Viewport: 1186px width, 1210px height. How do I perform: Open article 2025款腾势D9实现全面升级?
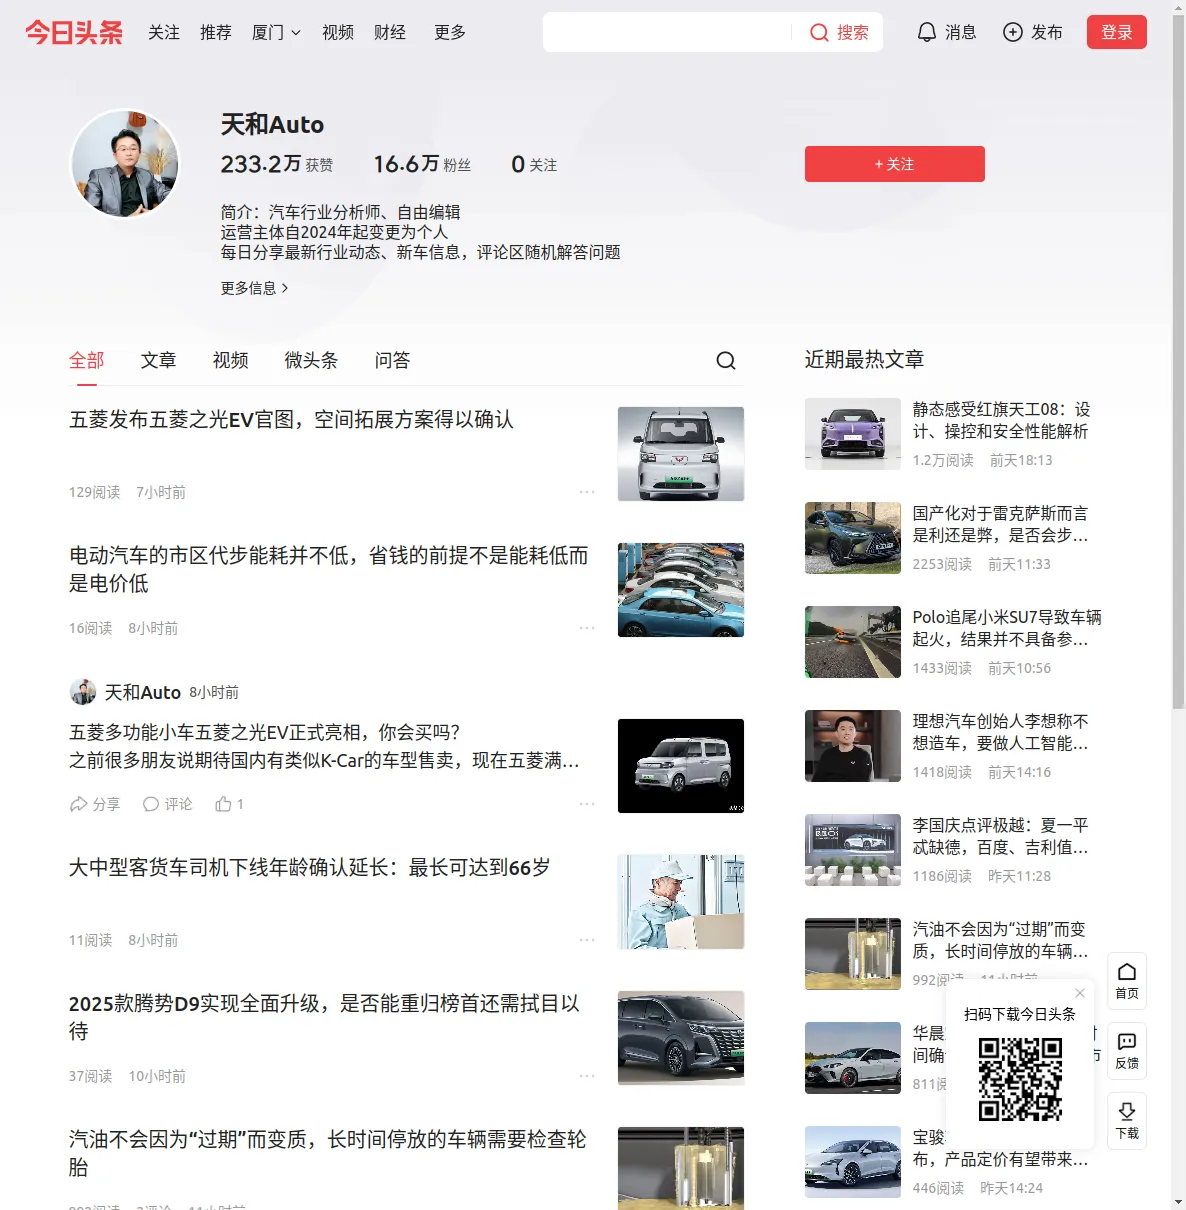pyautogui.click(x=325, y=1018)
